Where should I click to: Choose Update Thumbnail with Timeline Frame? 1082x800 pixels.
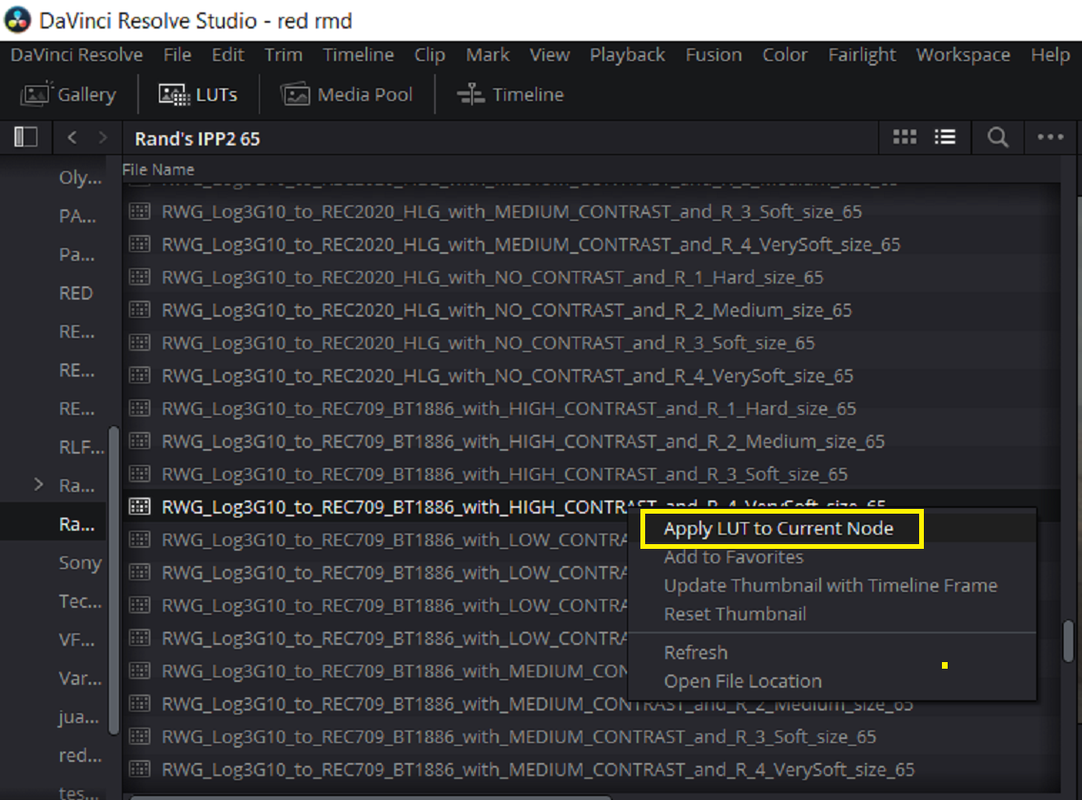coord(830,585)
